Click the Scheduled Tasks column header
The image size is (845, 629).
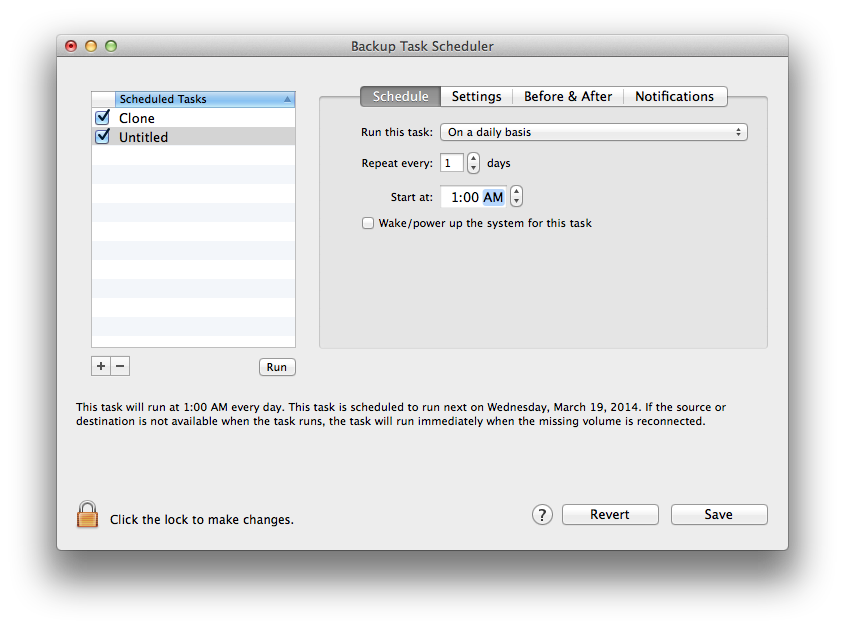pyautogui.click(x=205, y=99)
